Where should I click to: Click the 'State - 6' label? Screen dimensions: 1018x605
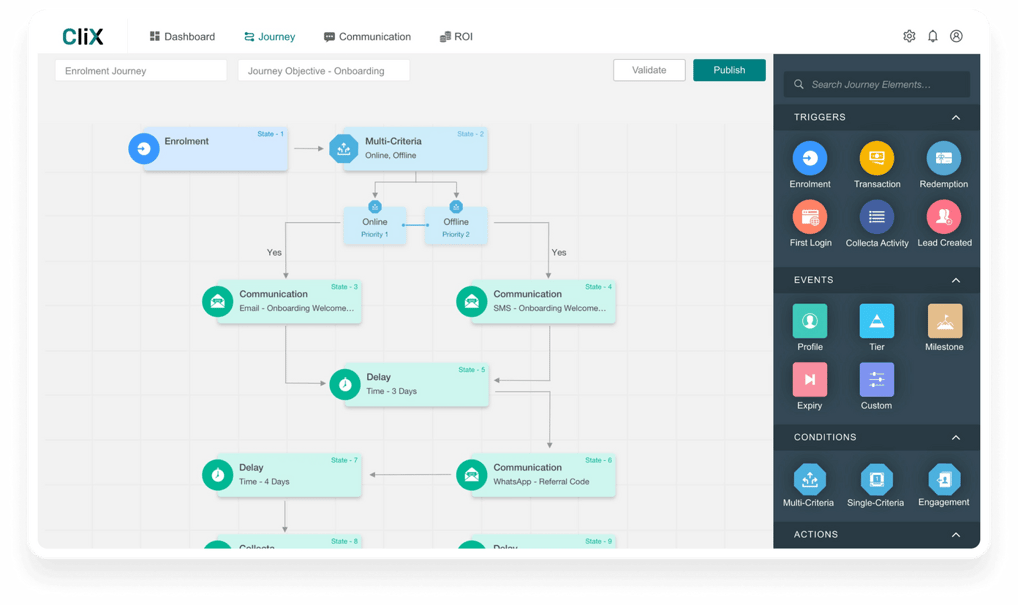(599, 460)
